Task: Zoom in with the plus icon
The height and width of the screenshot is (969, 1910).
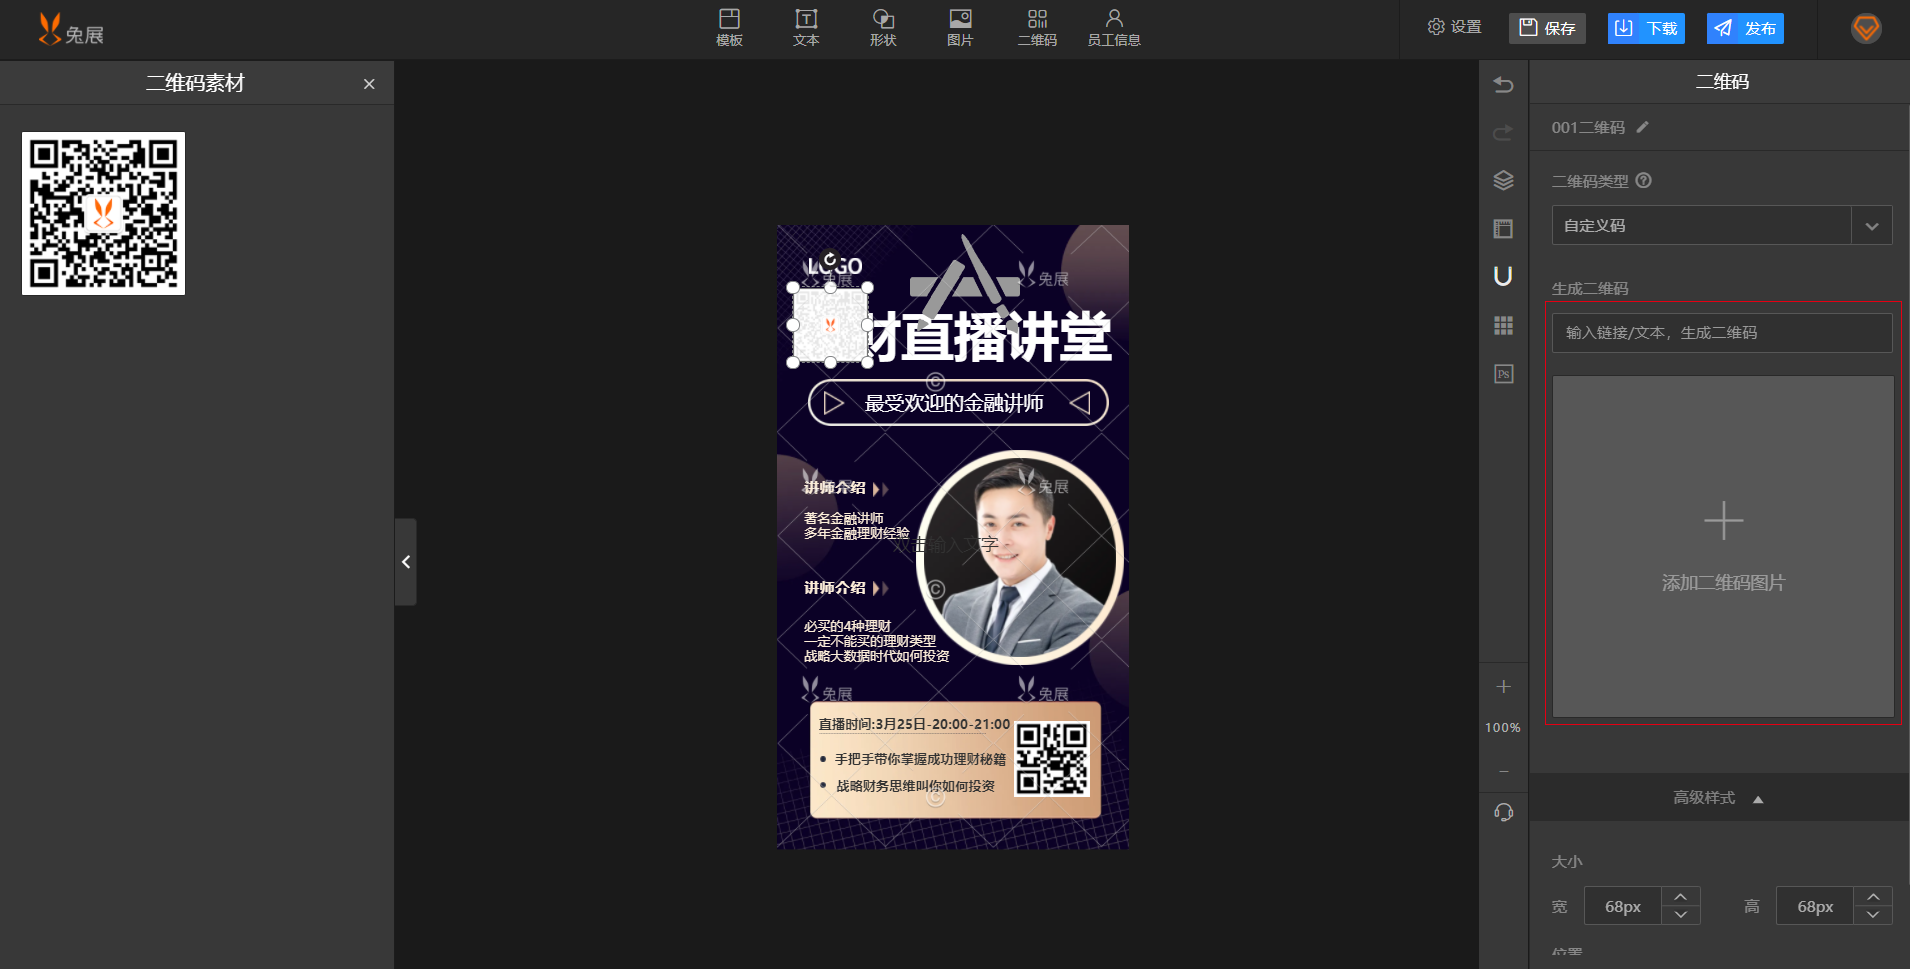Action: (x=1503, y=687)
